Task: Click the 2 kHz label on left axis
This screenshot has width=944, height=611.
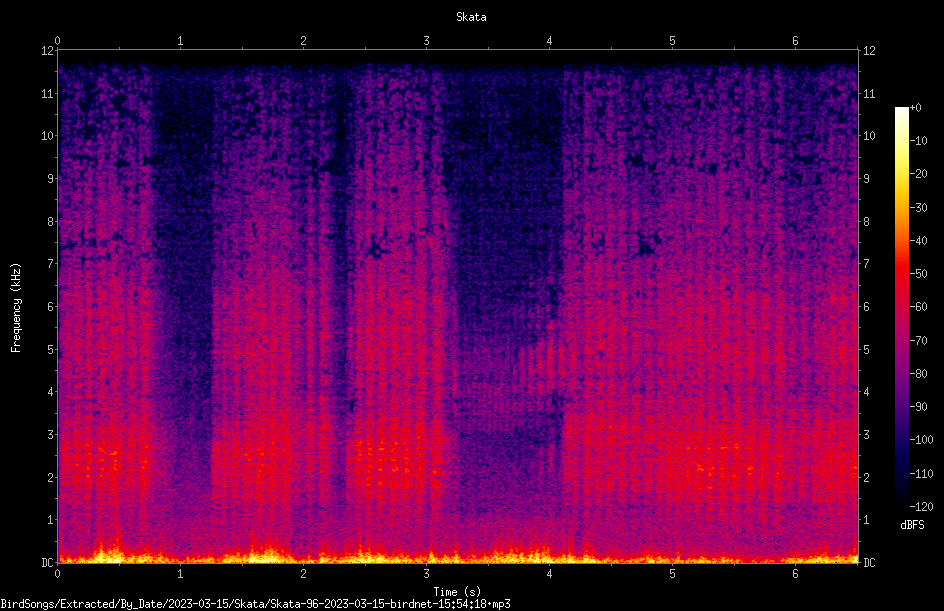Action: point(51,477)
